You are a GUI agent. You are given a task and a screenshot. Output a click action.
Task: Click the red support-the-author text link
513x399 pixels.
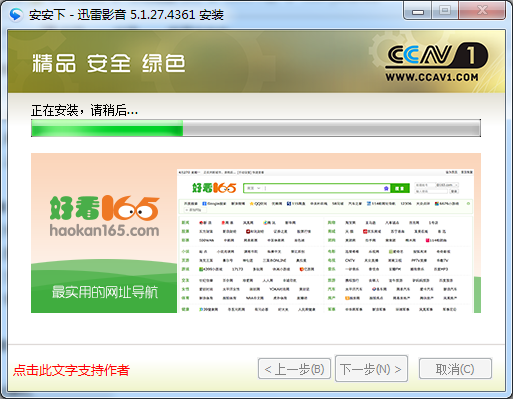pyautogui.click(x=71, y=370)
